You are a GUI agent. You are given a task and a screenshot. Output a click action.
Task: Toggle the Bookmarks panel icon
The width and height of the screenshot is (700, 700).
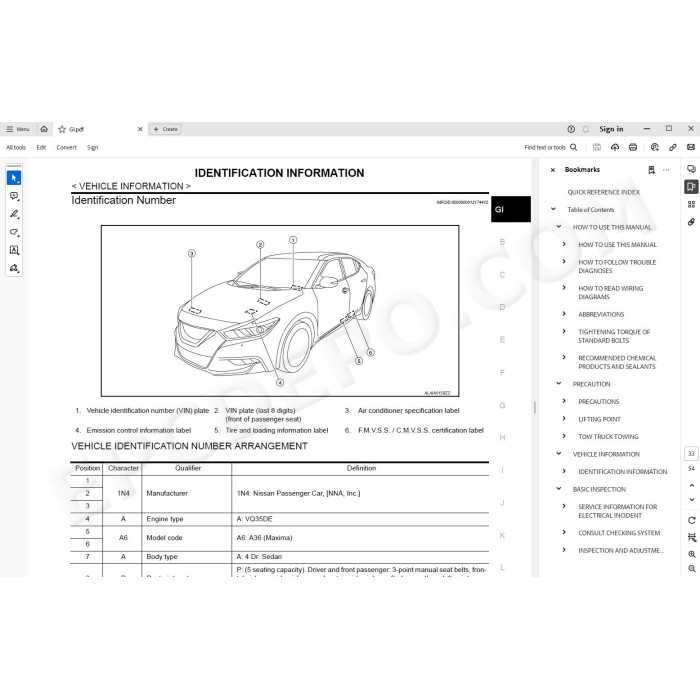[x=691, y=187]
